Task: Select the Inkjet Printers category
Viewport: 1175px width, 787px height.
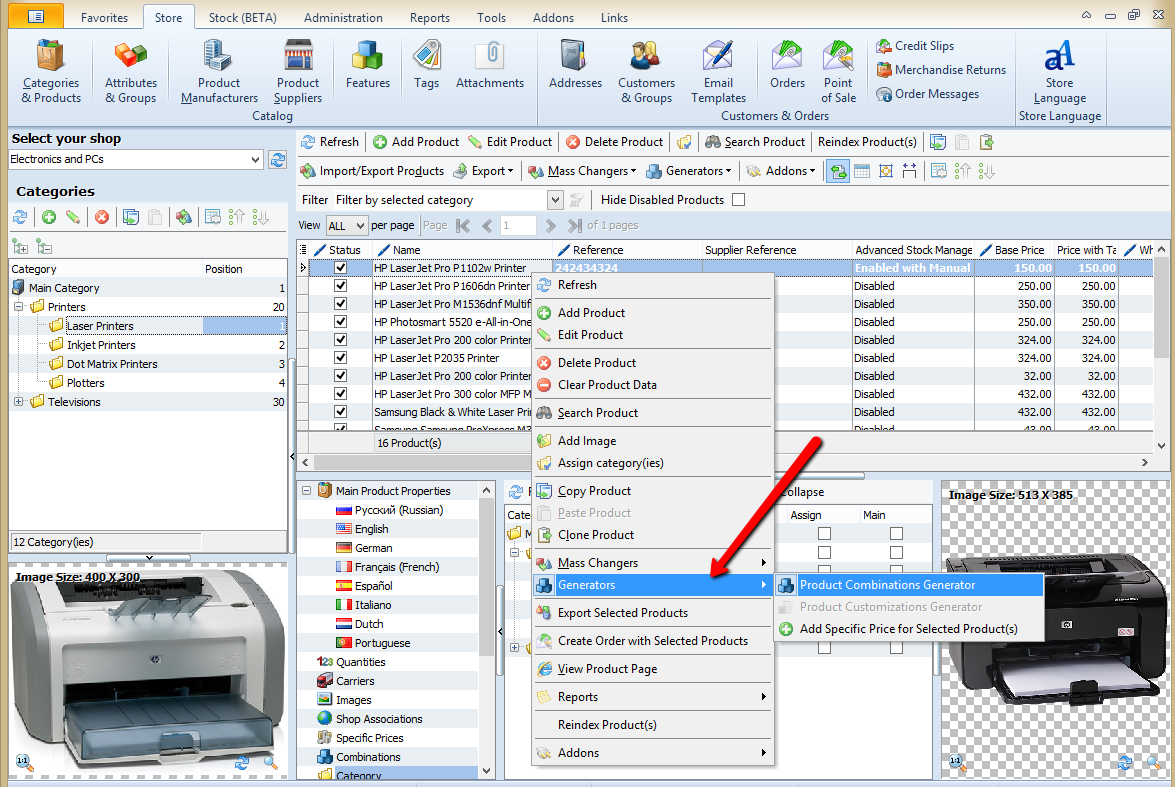Action: pos(101,345)
